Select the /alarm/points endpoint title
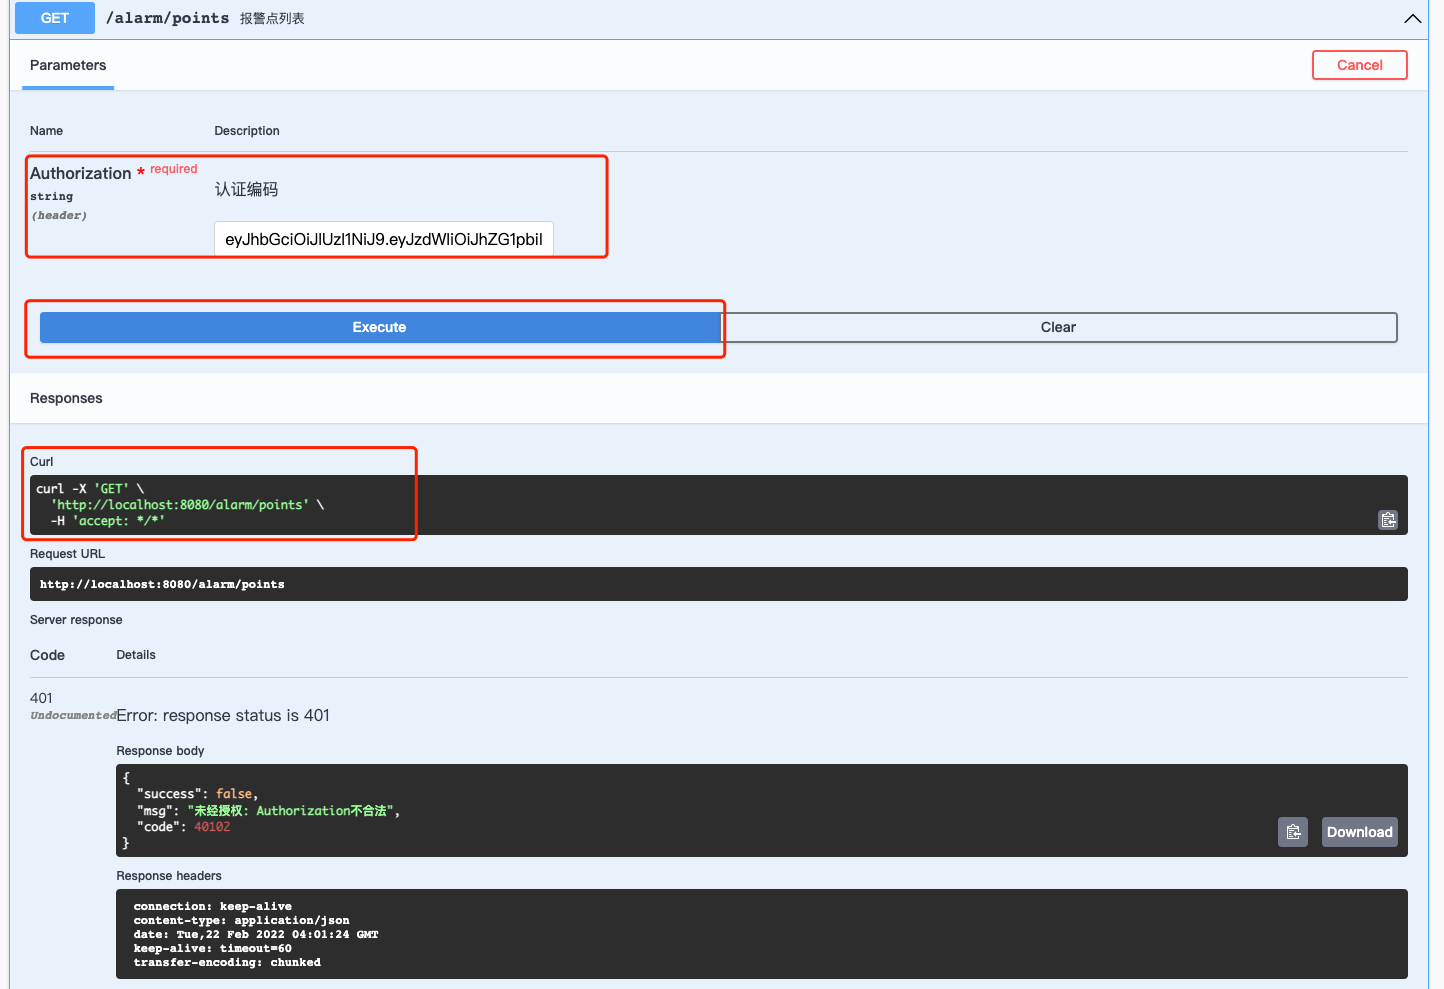Image resolution: width=1444 pixels, height=989 pixels. (x=166, y=18)
